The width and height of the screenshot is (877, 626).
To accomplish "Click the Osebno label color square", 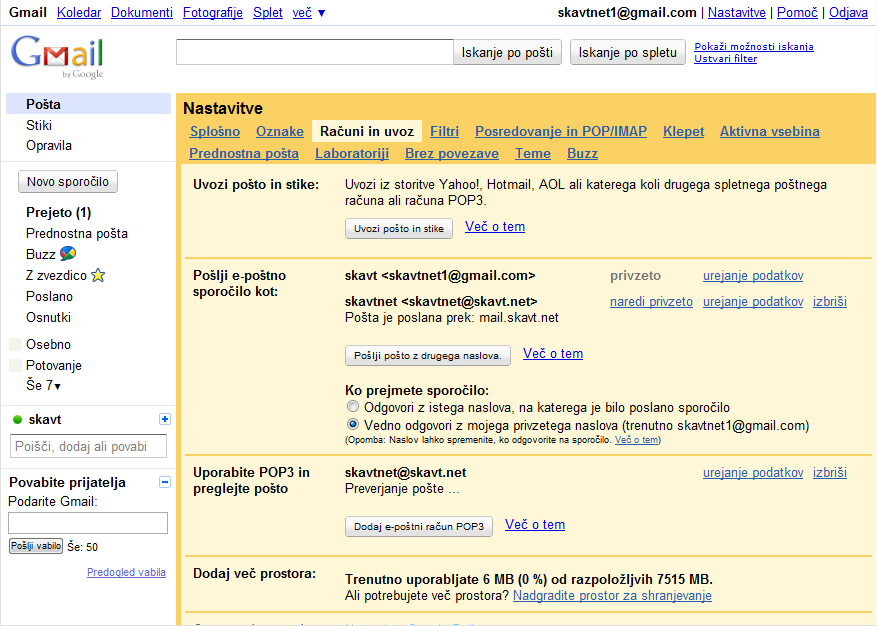I will point(16,344).
